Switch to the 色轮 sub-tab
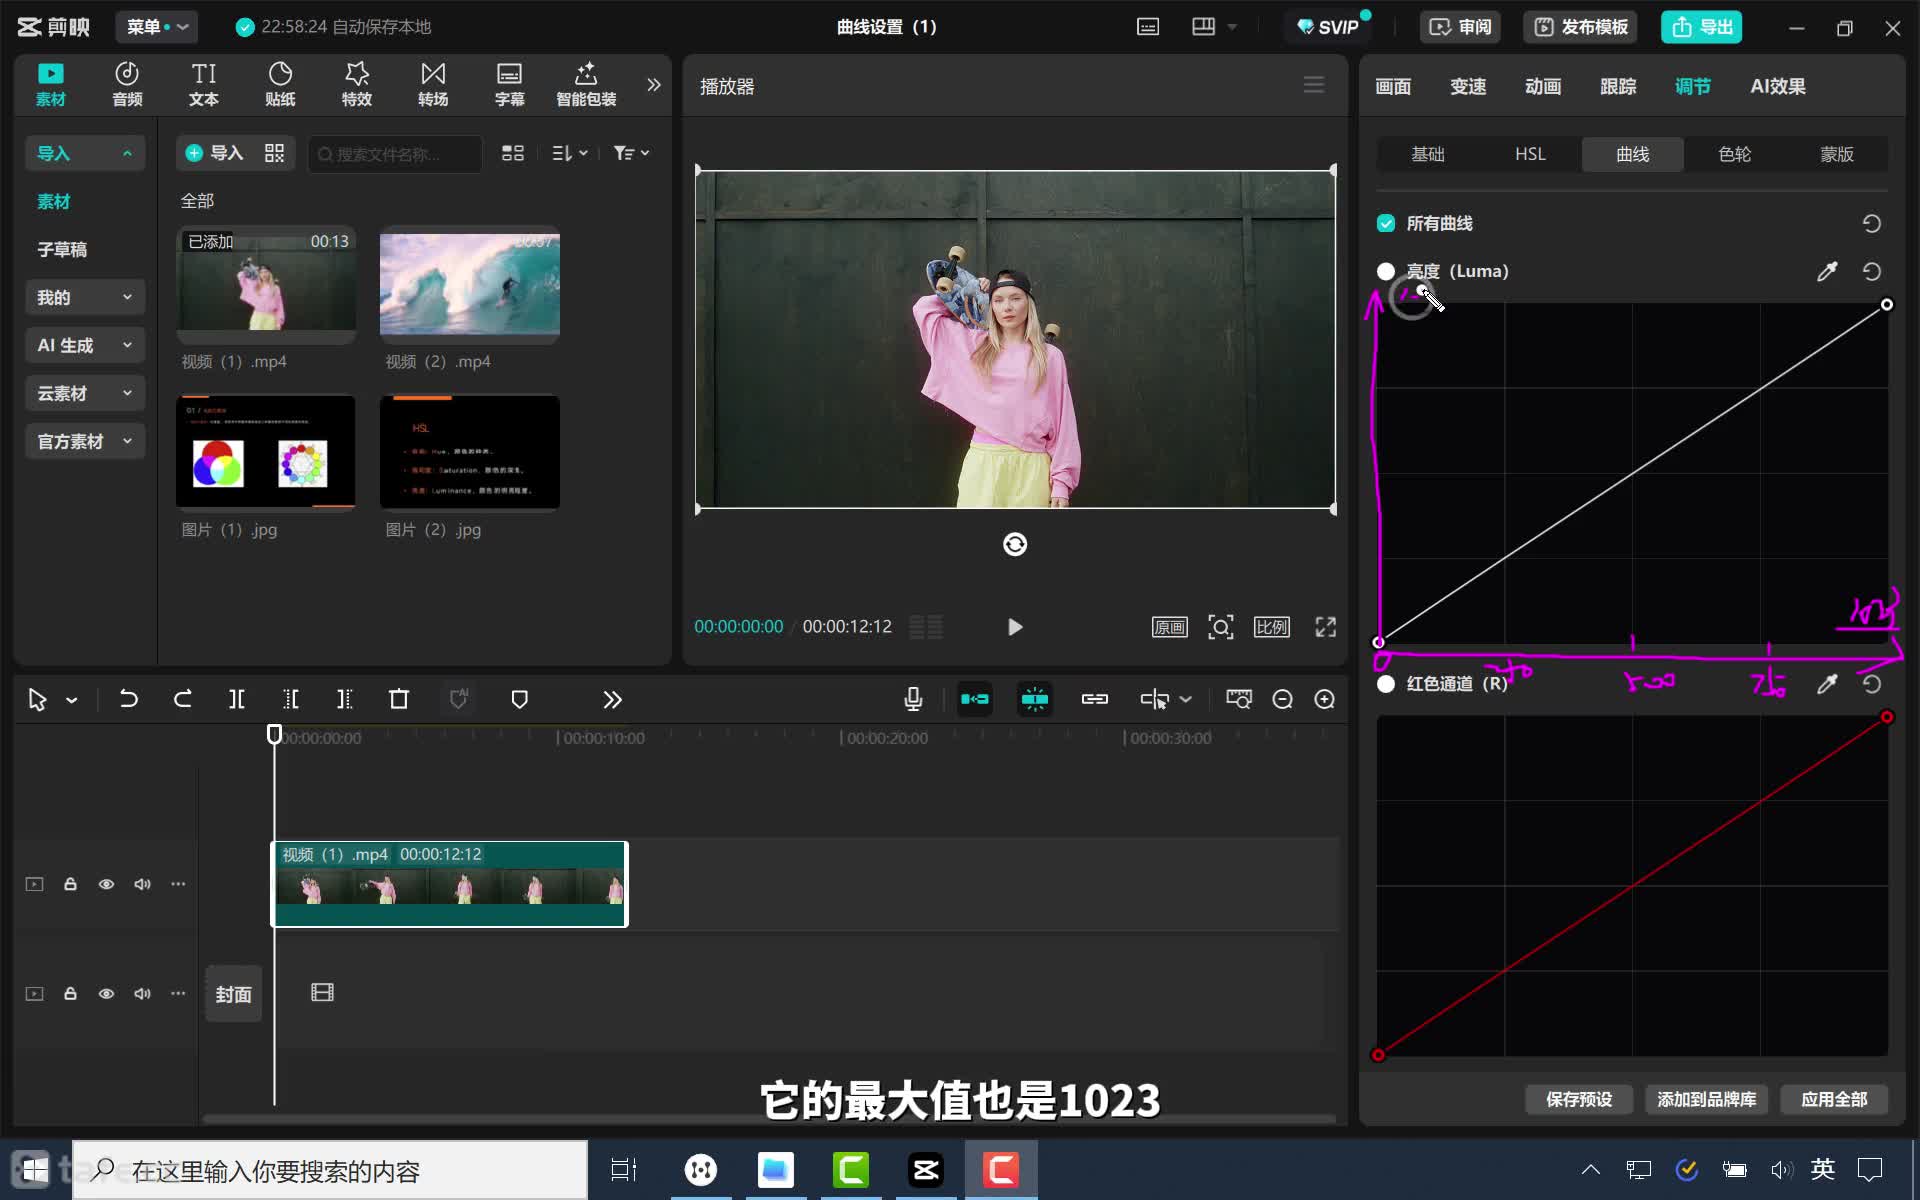This screenshot has height=1200, width=1920. pyautogui.click(x=1735, y=154)
